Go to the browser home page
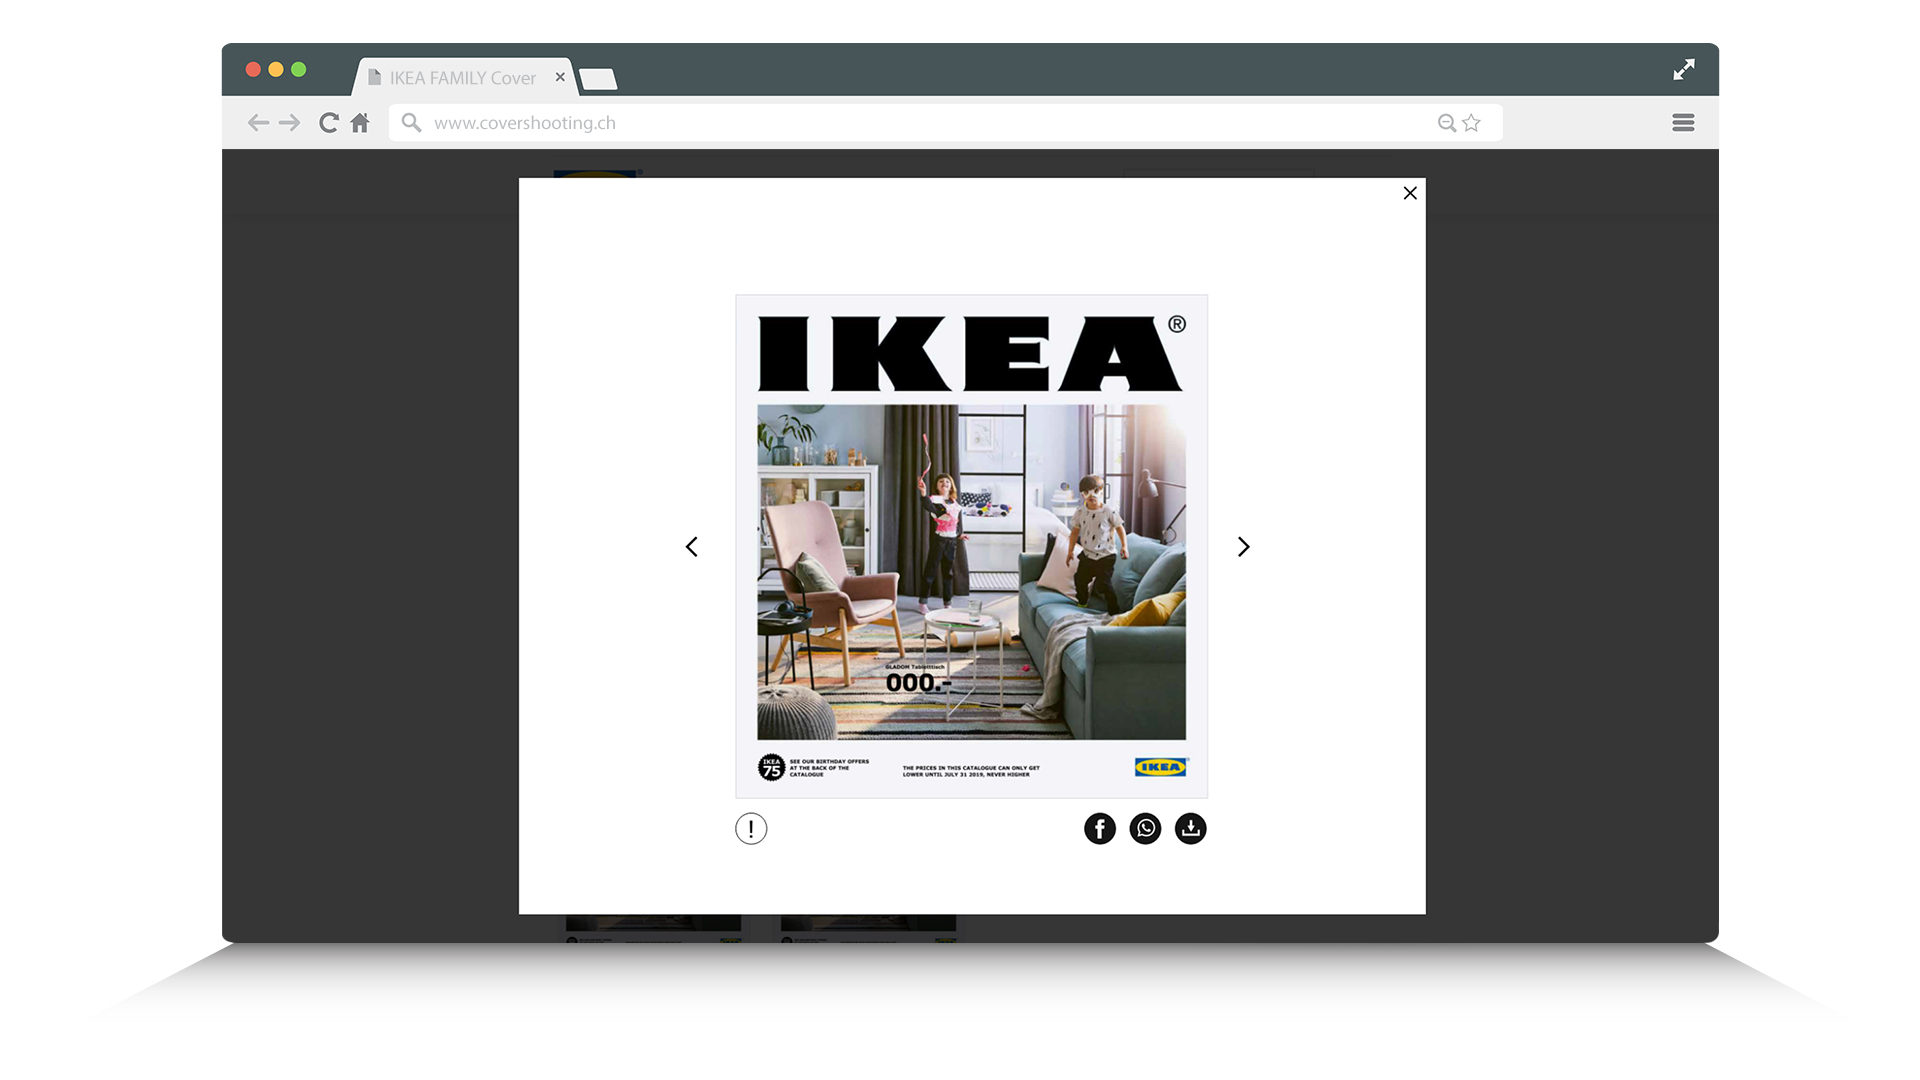1920x1080 pixels. pyautogui.click(x=360, y=122)
